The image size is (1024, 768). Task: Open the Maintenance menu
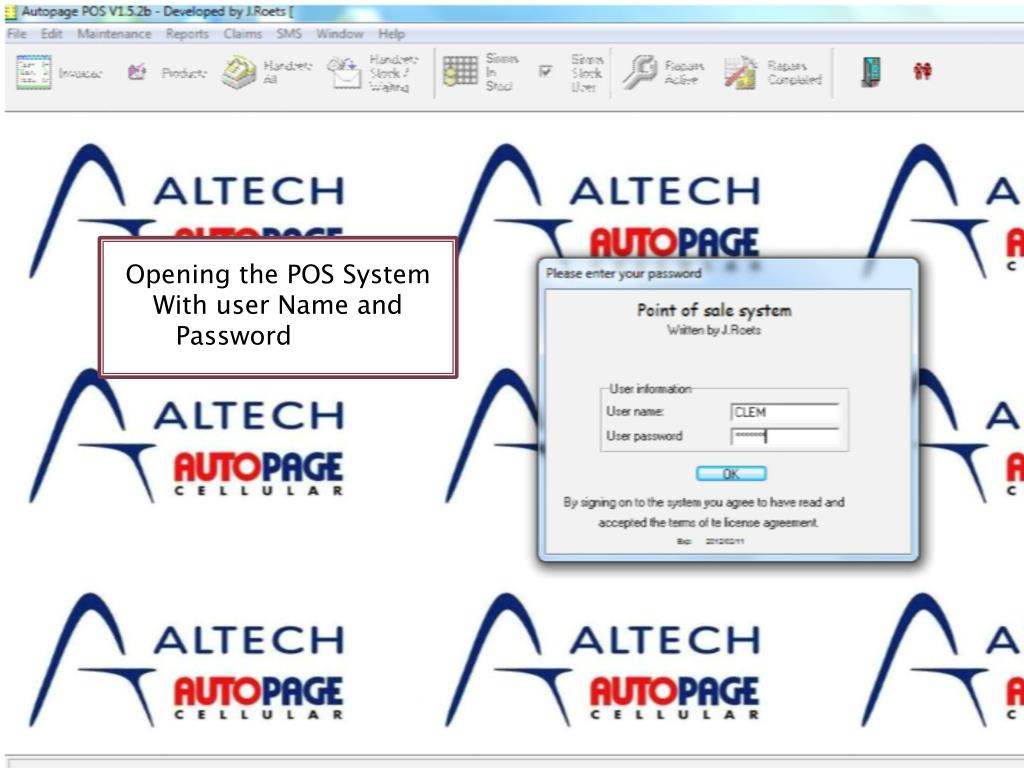(114, 34)
